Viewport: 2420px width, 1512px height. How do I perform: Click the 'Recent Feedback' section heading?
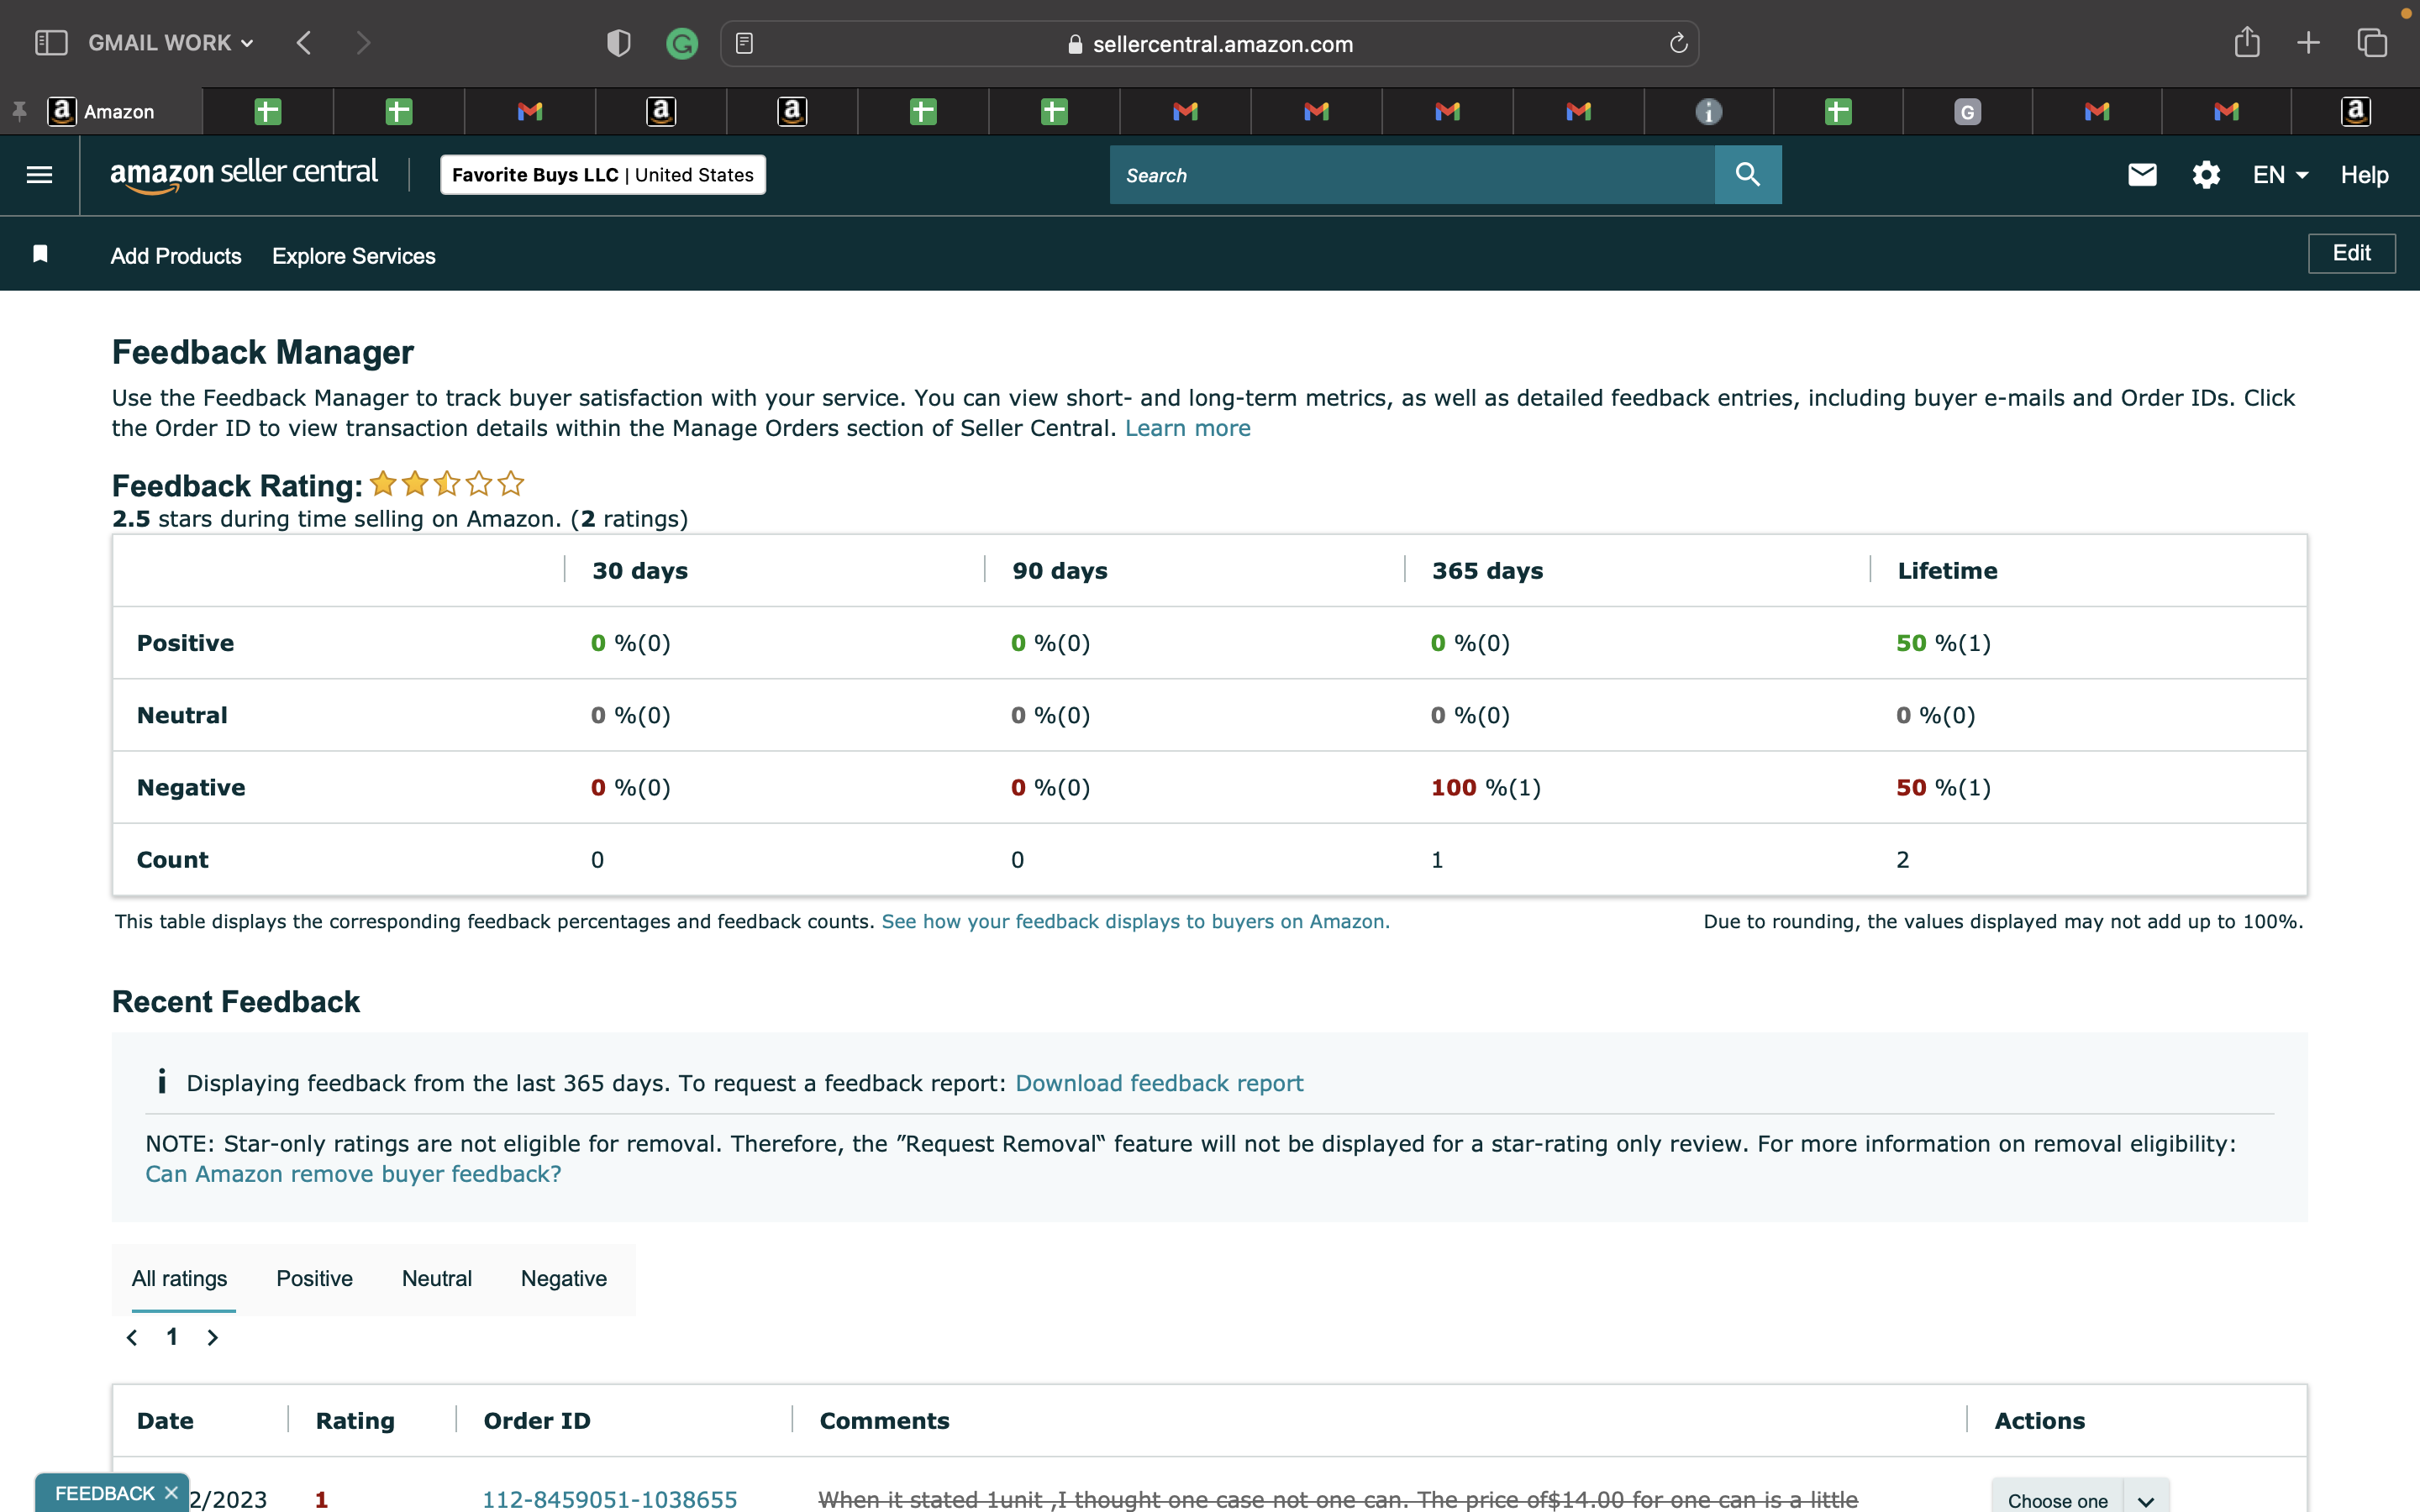236,1002
